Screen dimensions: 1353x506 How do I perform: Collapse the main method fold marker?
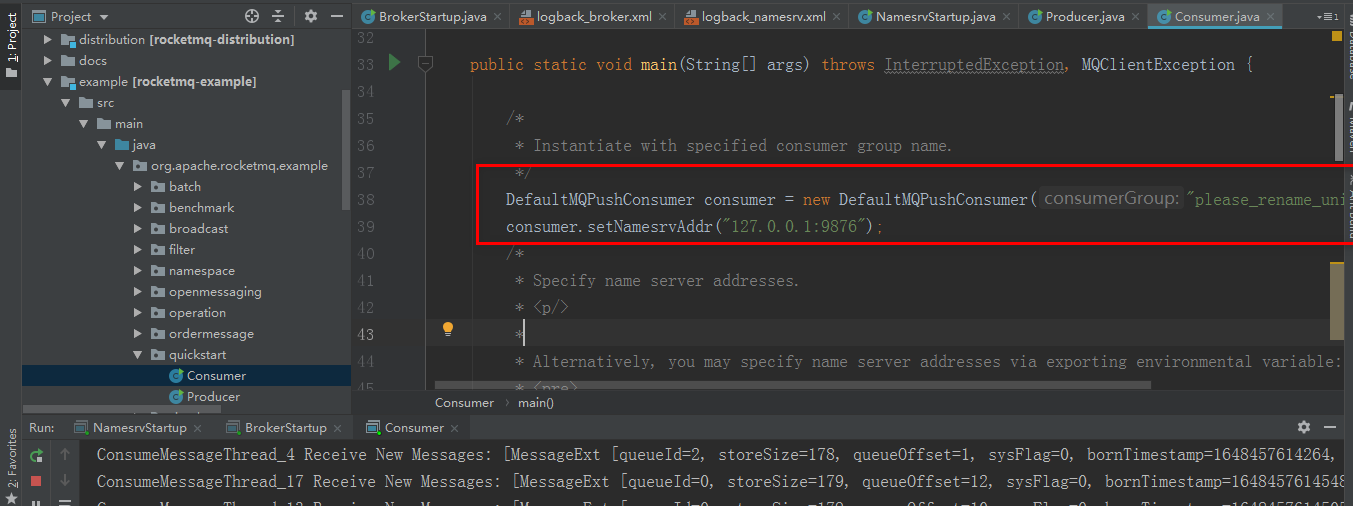coord(426,63)
